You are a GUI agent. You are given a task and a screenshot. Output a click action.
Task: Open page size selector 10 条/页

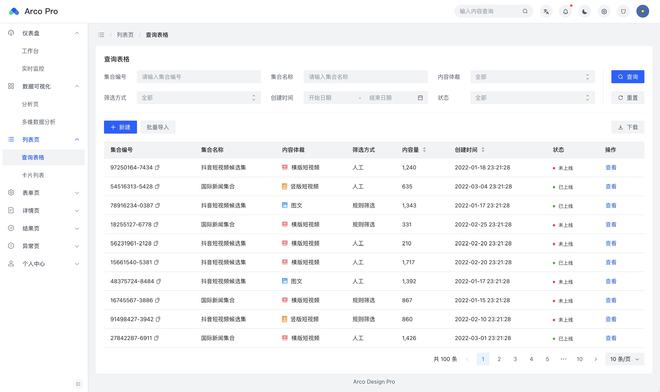click(x=625, y=359)
